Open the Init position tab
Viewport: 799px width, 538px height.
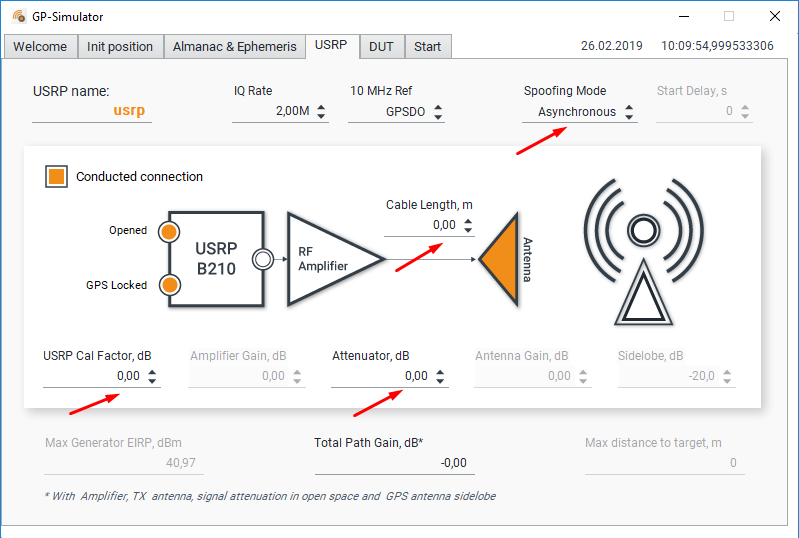point(120,47)
